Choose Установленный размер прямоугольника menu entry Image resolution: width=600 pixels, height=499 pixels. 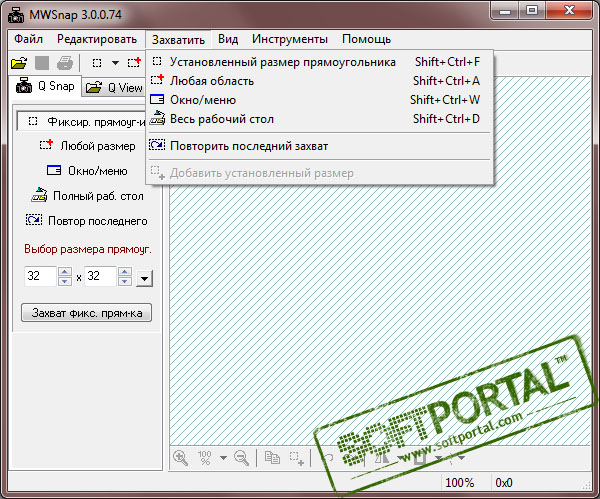(320, 62)
